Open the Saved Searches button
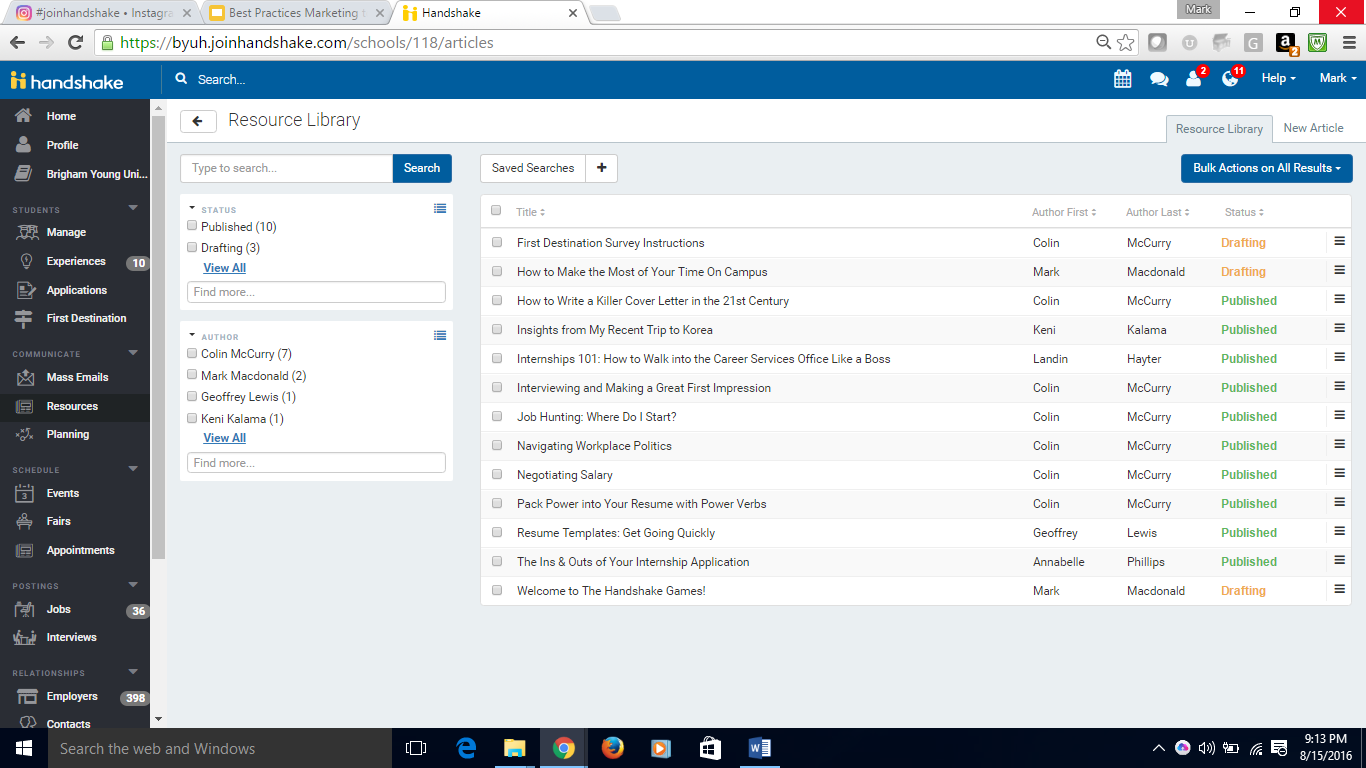The height and width of the screenshot is (768, 1366). click(x=533, y=168)
